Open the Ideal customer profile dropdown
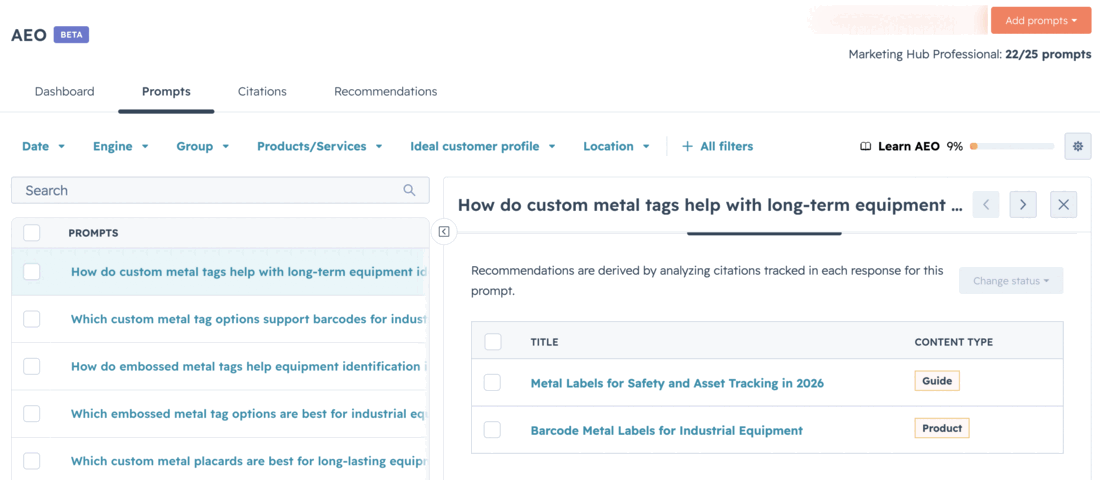 tap(483, 146)
